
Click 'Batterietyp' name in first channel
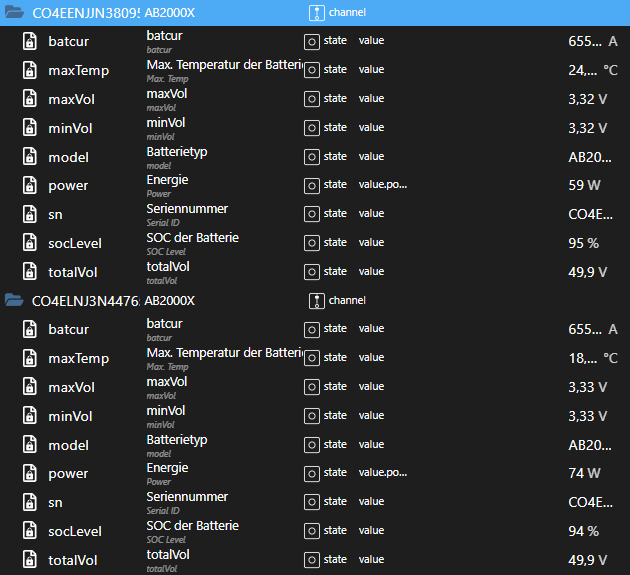[x=177, y=152]
